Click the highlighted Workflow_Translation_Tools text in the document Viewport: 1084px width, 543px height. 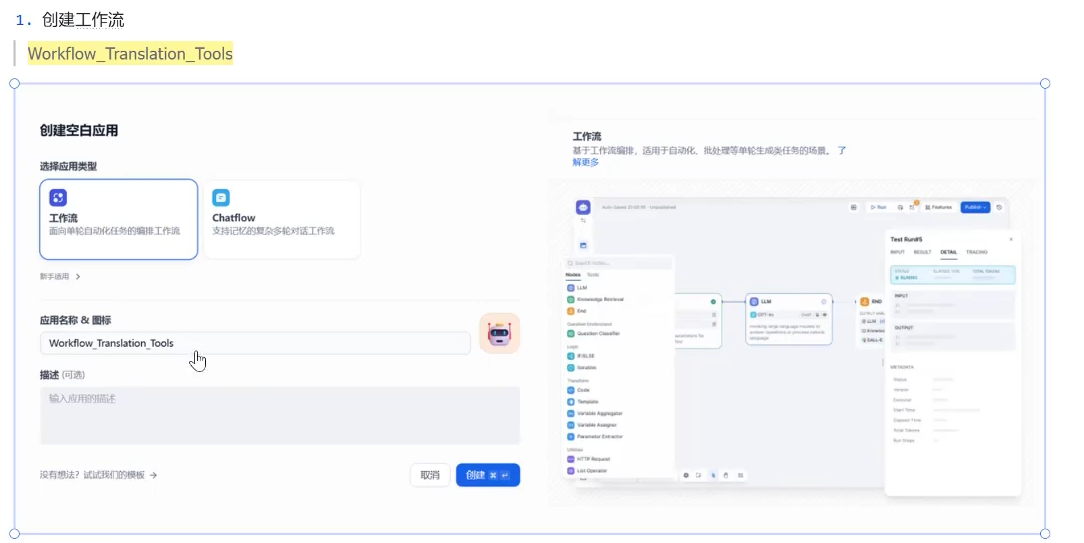(x=130, y=54)
